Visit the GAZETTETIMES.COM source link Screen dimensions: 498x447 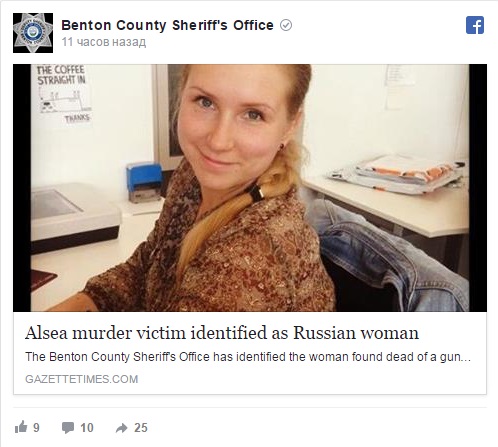82,379
